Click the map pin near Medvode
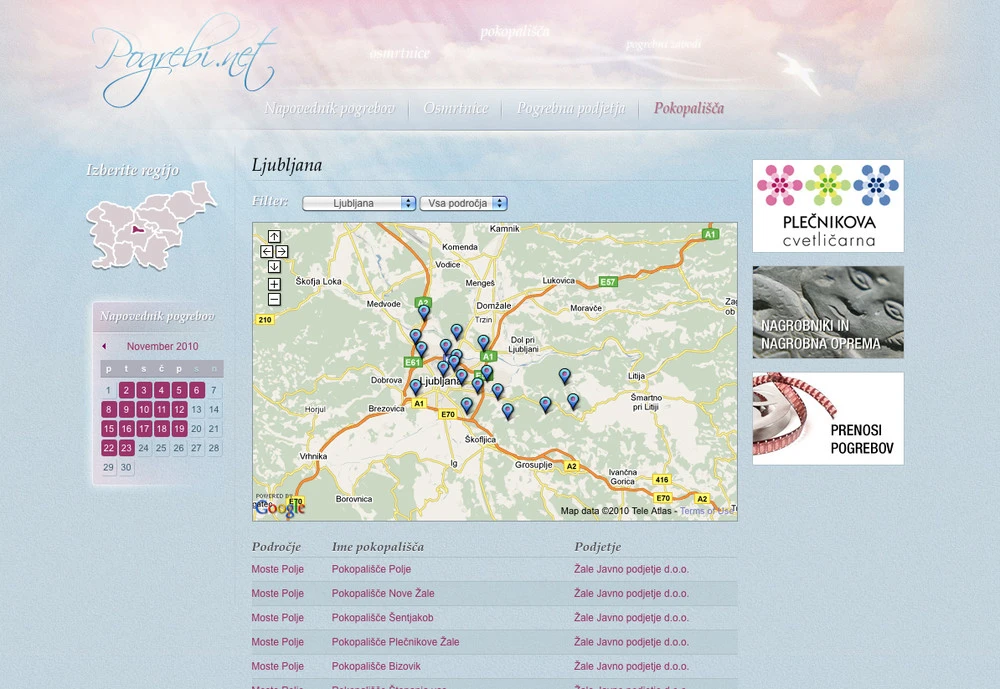Viewport: 1000px width, 689px height. click(x=423, y=311)
